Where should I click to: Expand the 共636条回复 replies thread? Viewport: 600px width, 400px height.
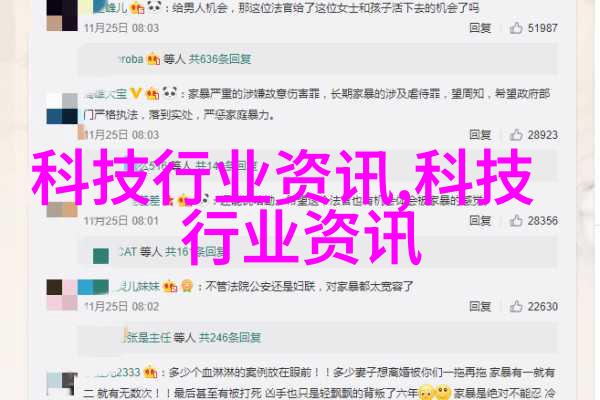pyautogui.click(x=220, y=59)
